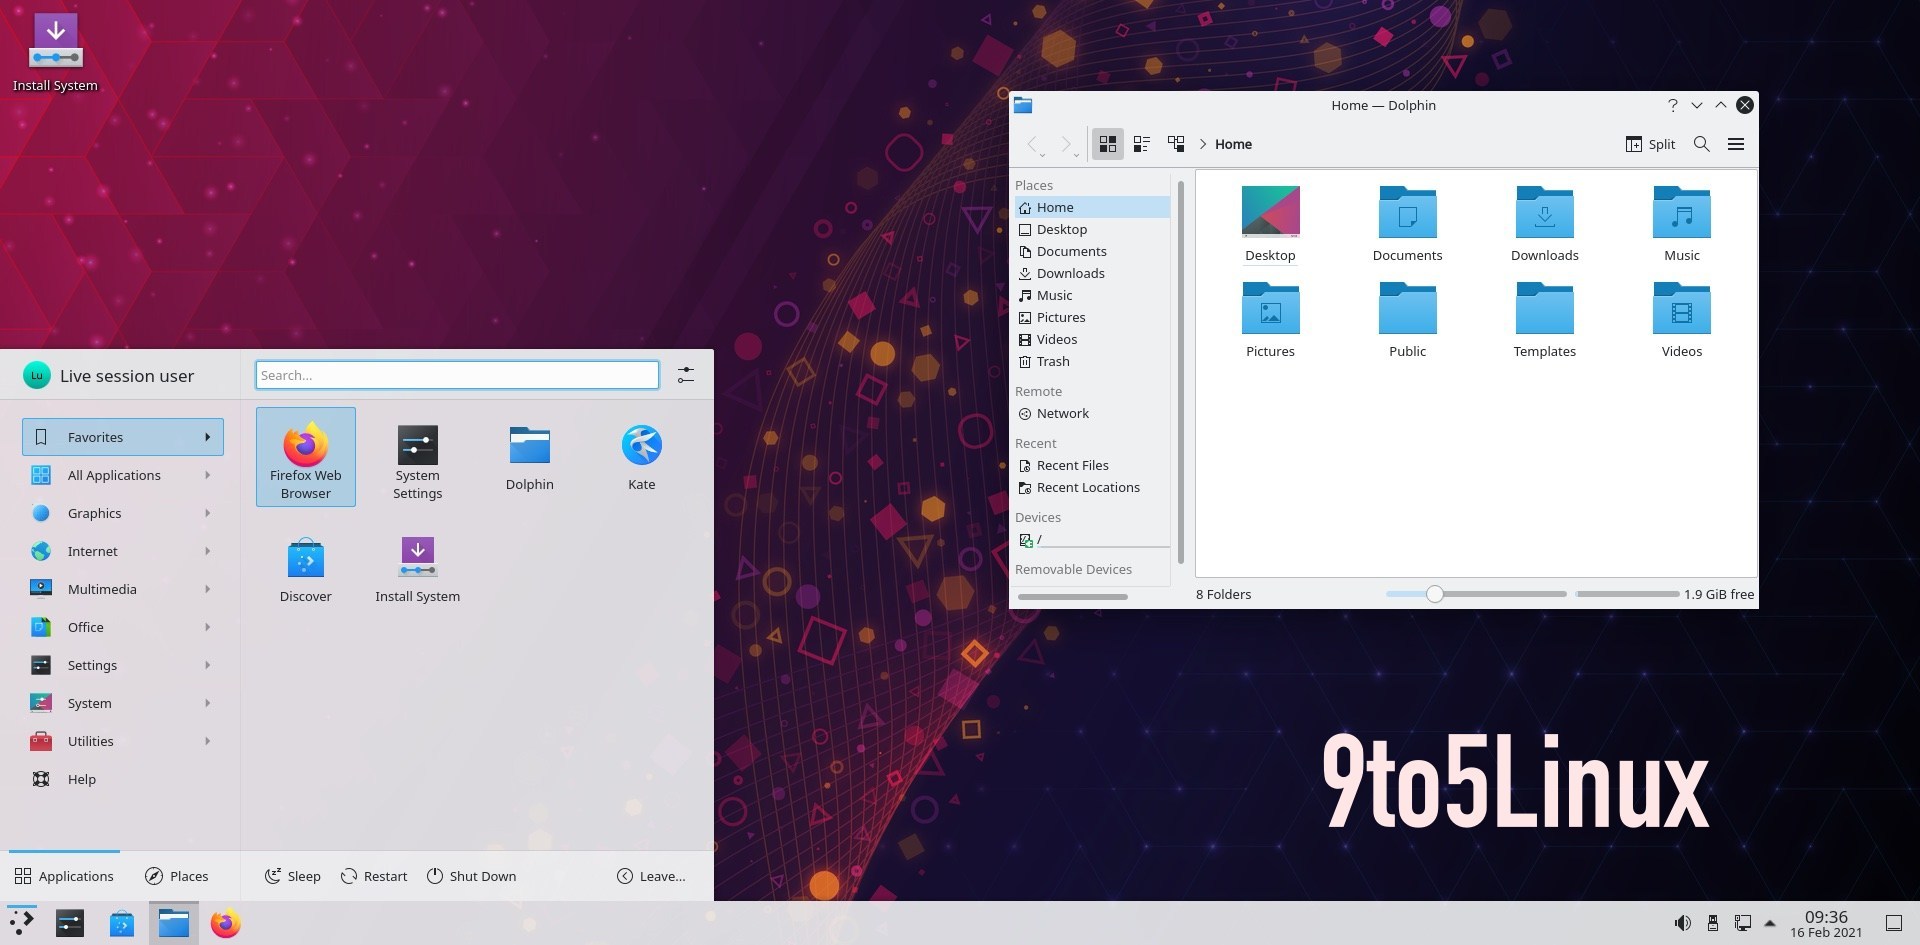This screenshot has height=945, width=1920.
Task: Expand hidden system tray icons
Action: [x=1772, y=923]
